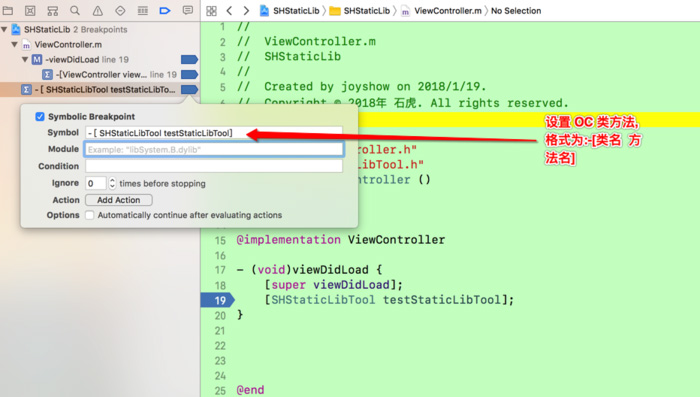Click line number 17 in the gutter
Image resolution: width=700 pixels, height=397 pixels.
coord(221,270)
